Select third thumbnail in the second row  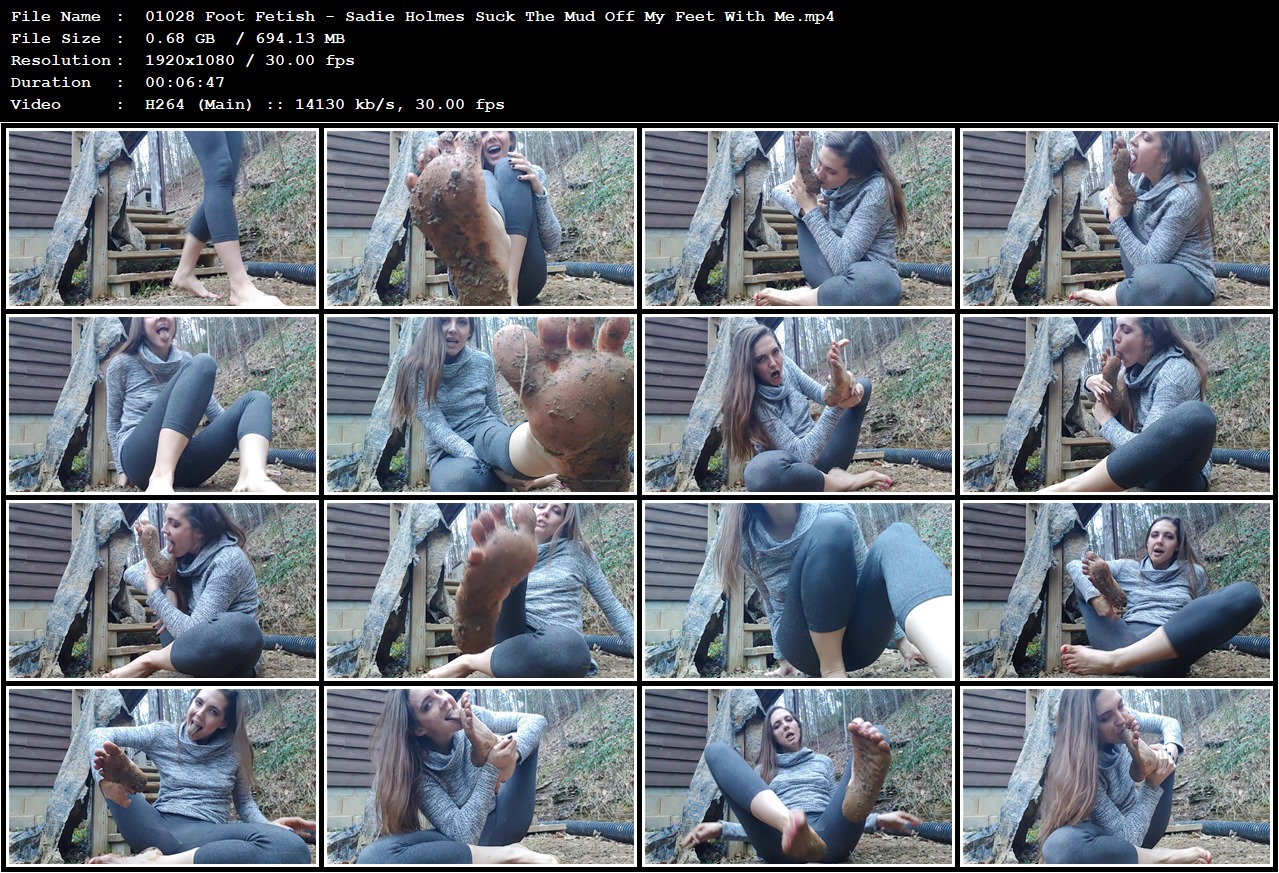click(799, 404)
